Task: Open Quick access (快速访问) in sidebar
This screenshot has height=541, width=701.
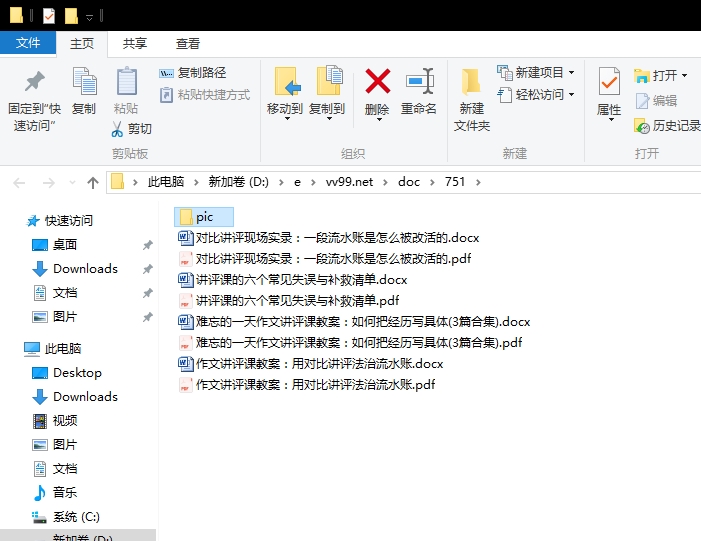Action: point(59,220)
